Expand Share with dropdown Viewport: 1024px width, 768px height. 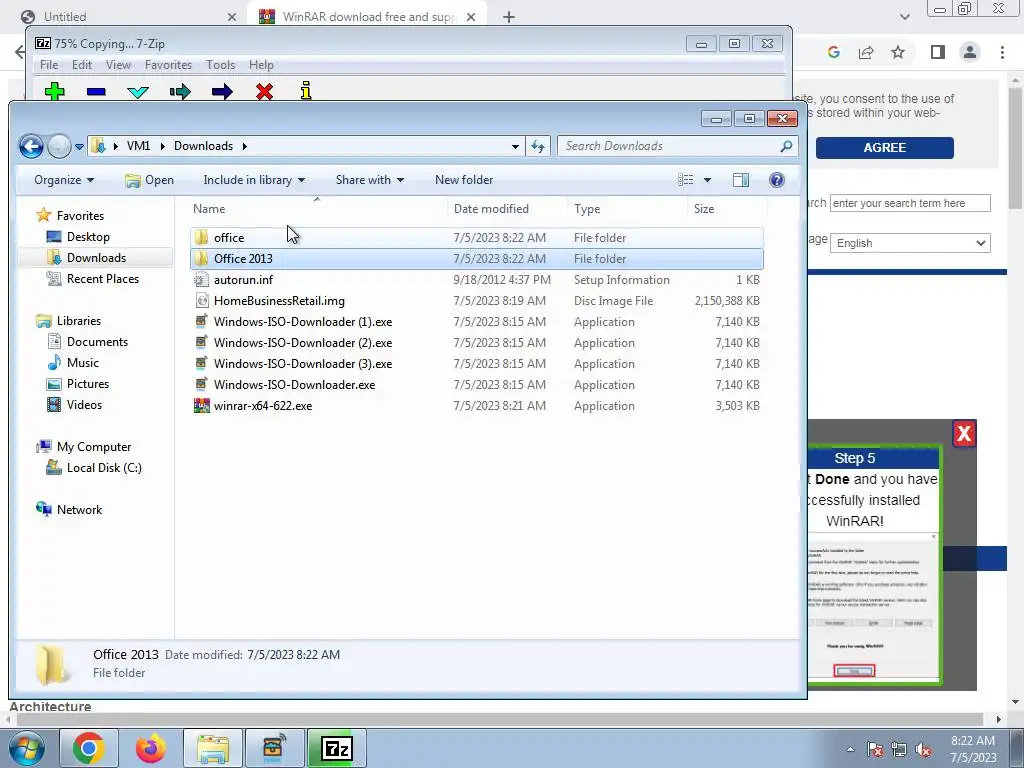370,180
